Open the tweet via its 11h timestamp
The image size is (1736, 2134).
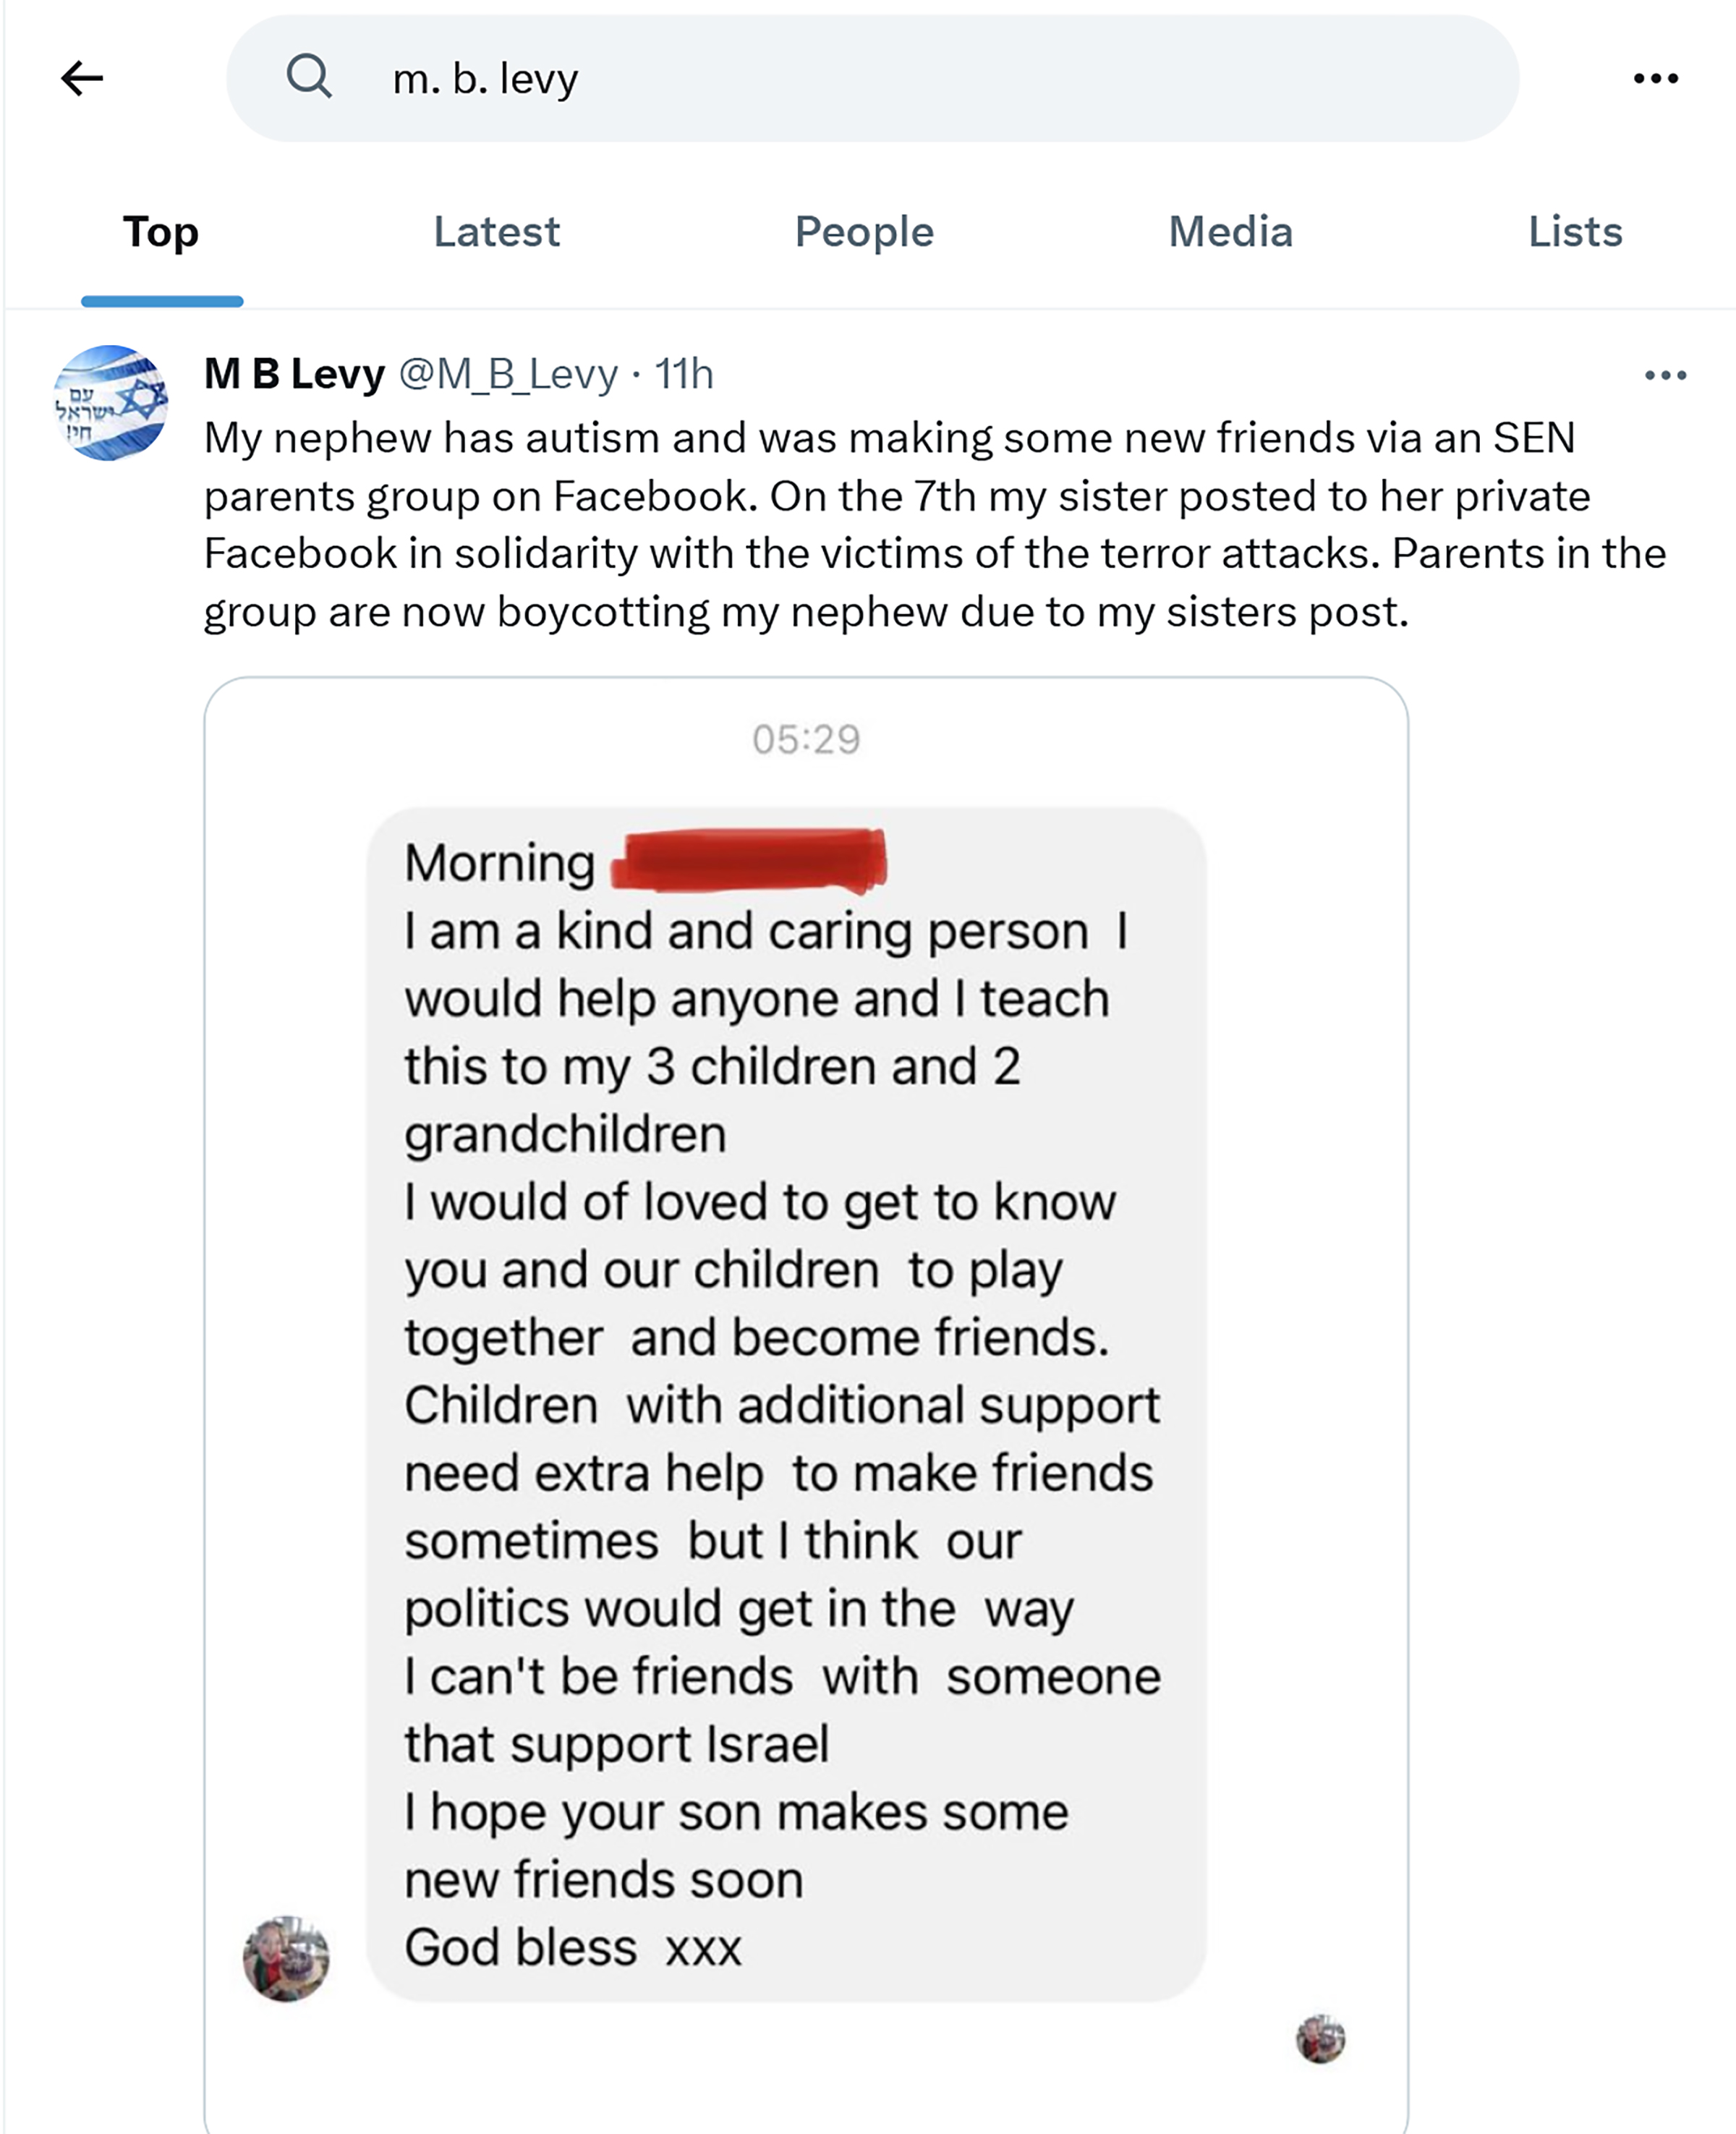coord(684,374)
